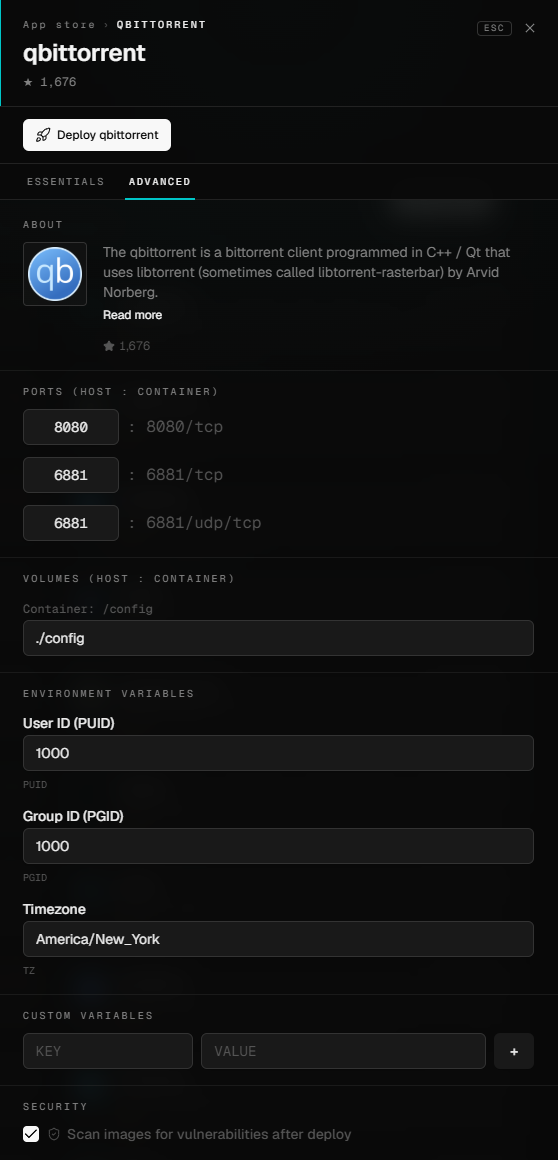Click the ESC key badge
Screen dimensions: 558x1160
pyautogui.click(x=494, y=28)
